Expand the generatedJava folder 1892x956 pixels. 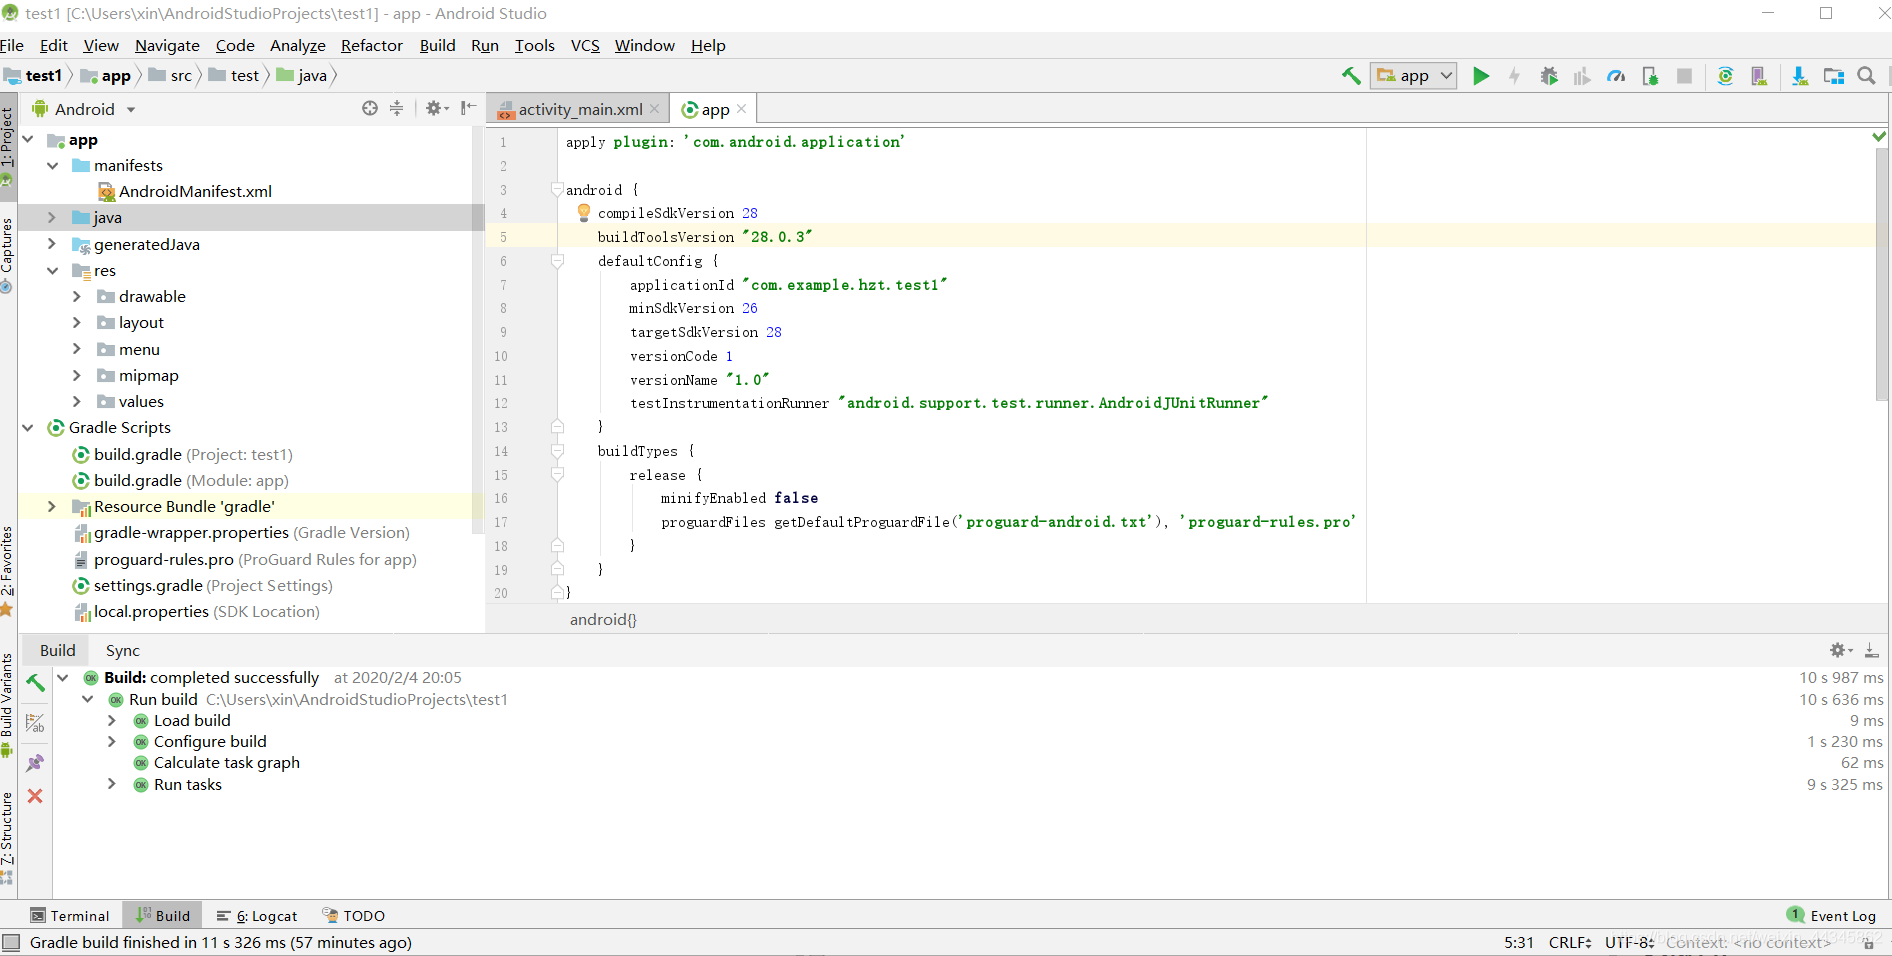pyautogui.click(x=52, y=244)
